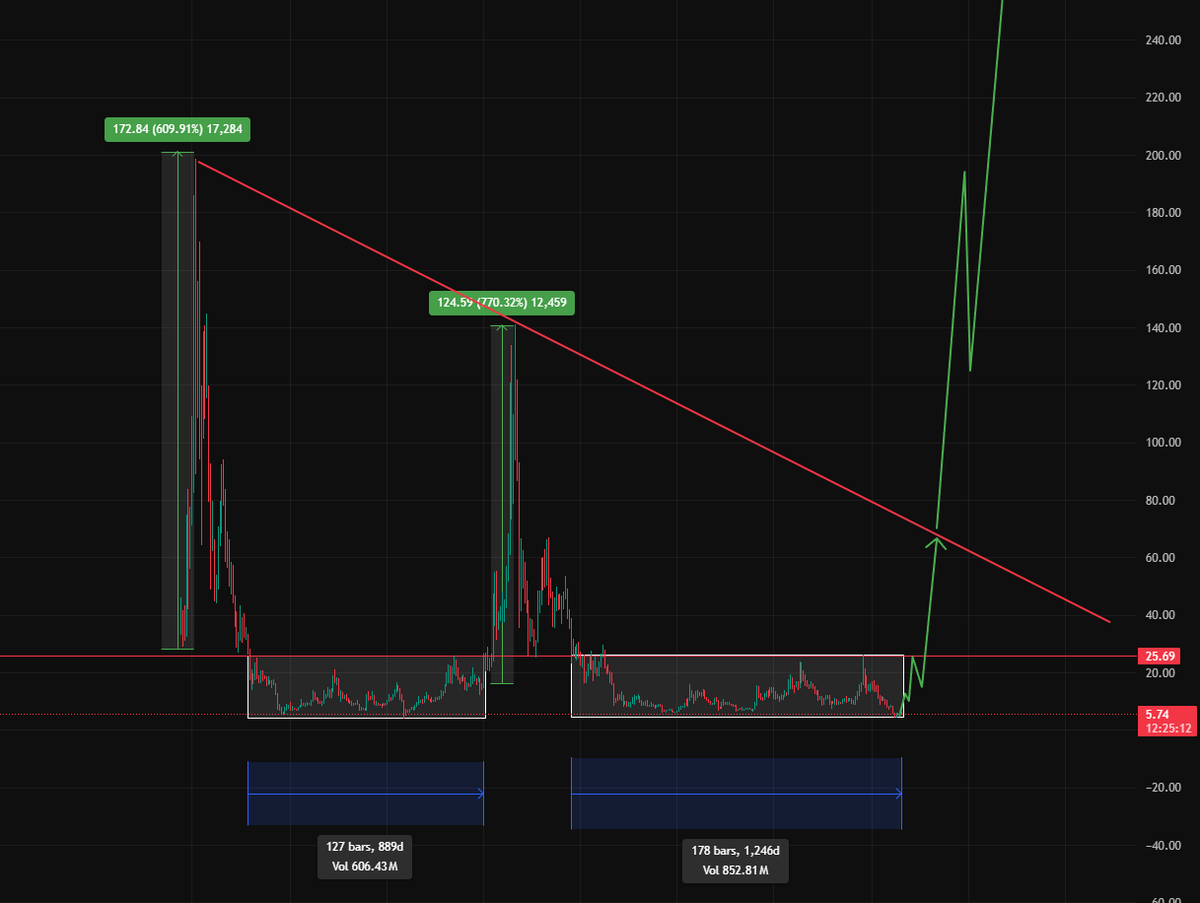Select the leftmost vertical price range arrow

(x=177, y=400)
